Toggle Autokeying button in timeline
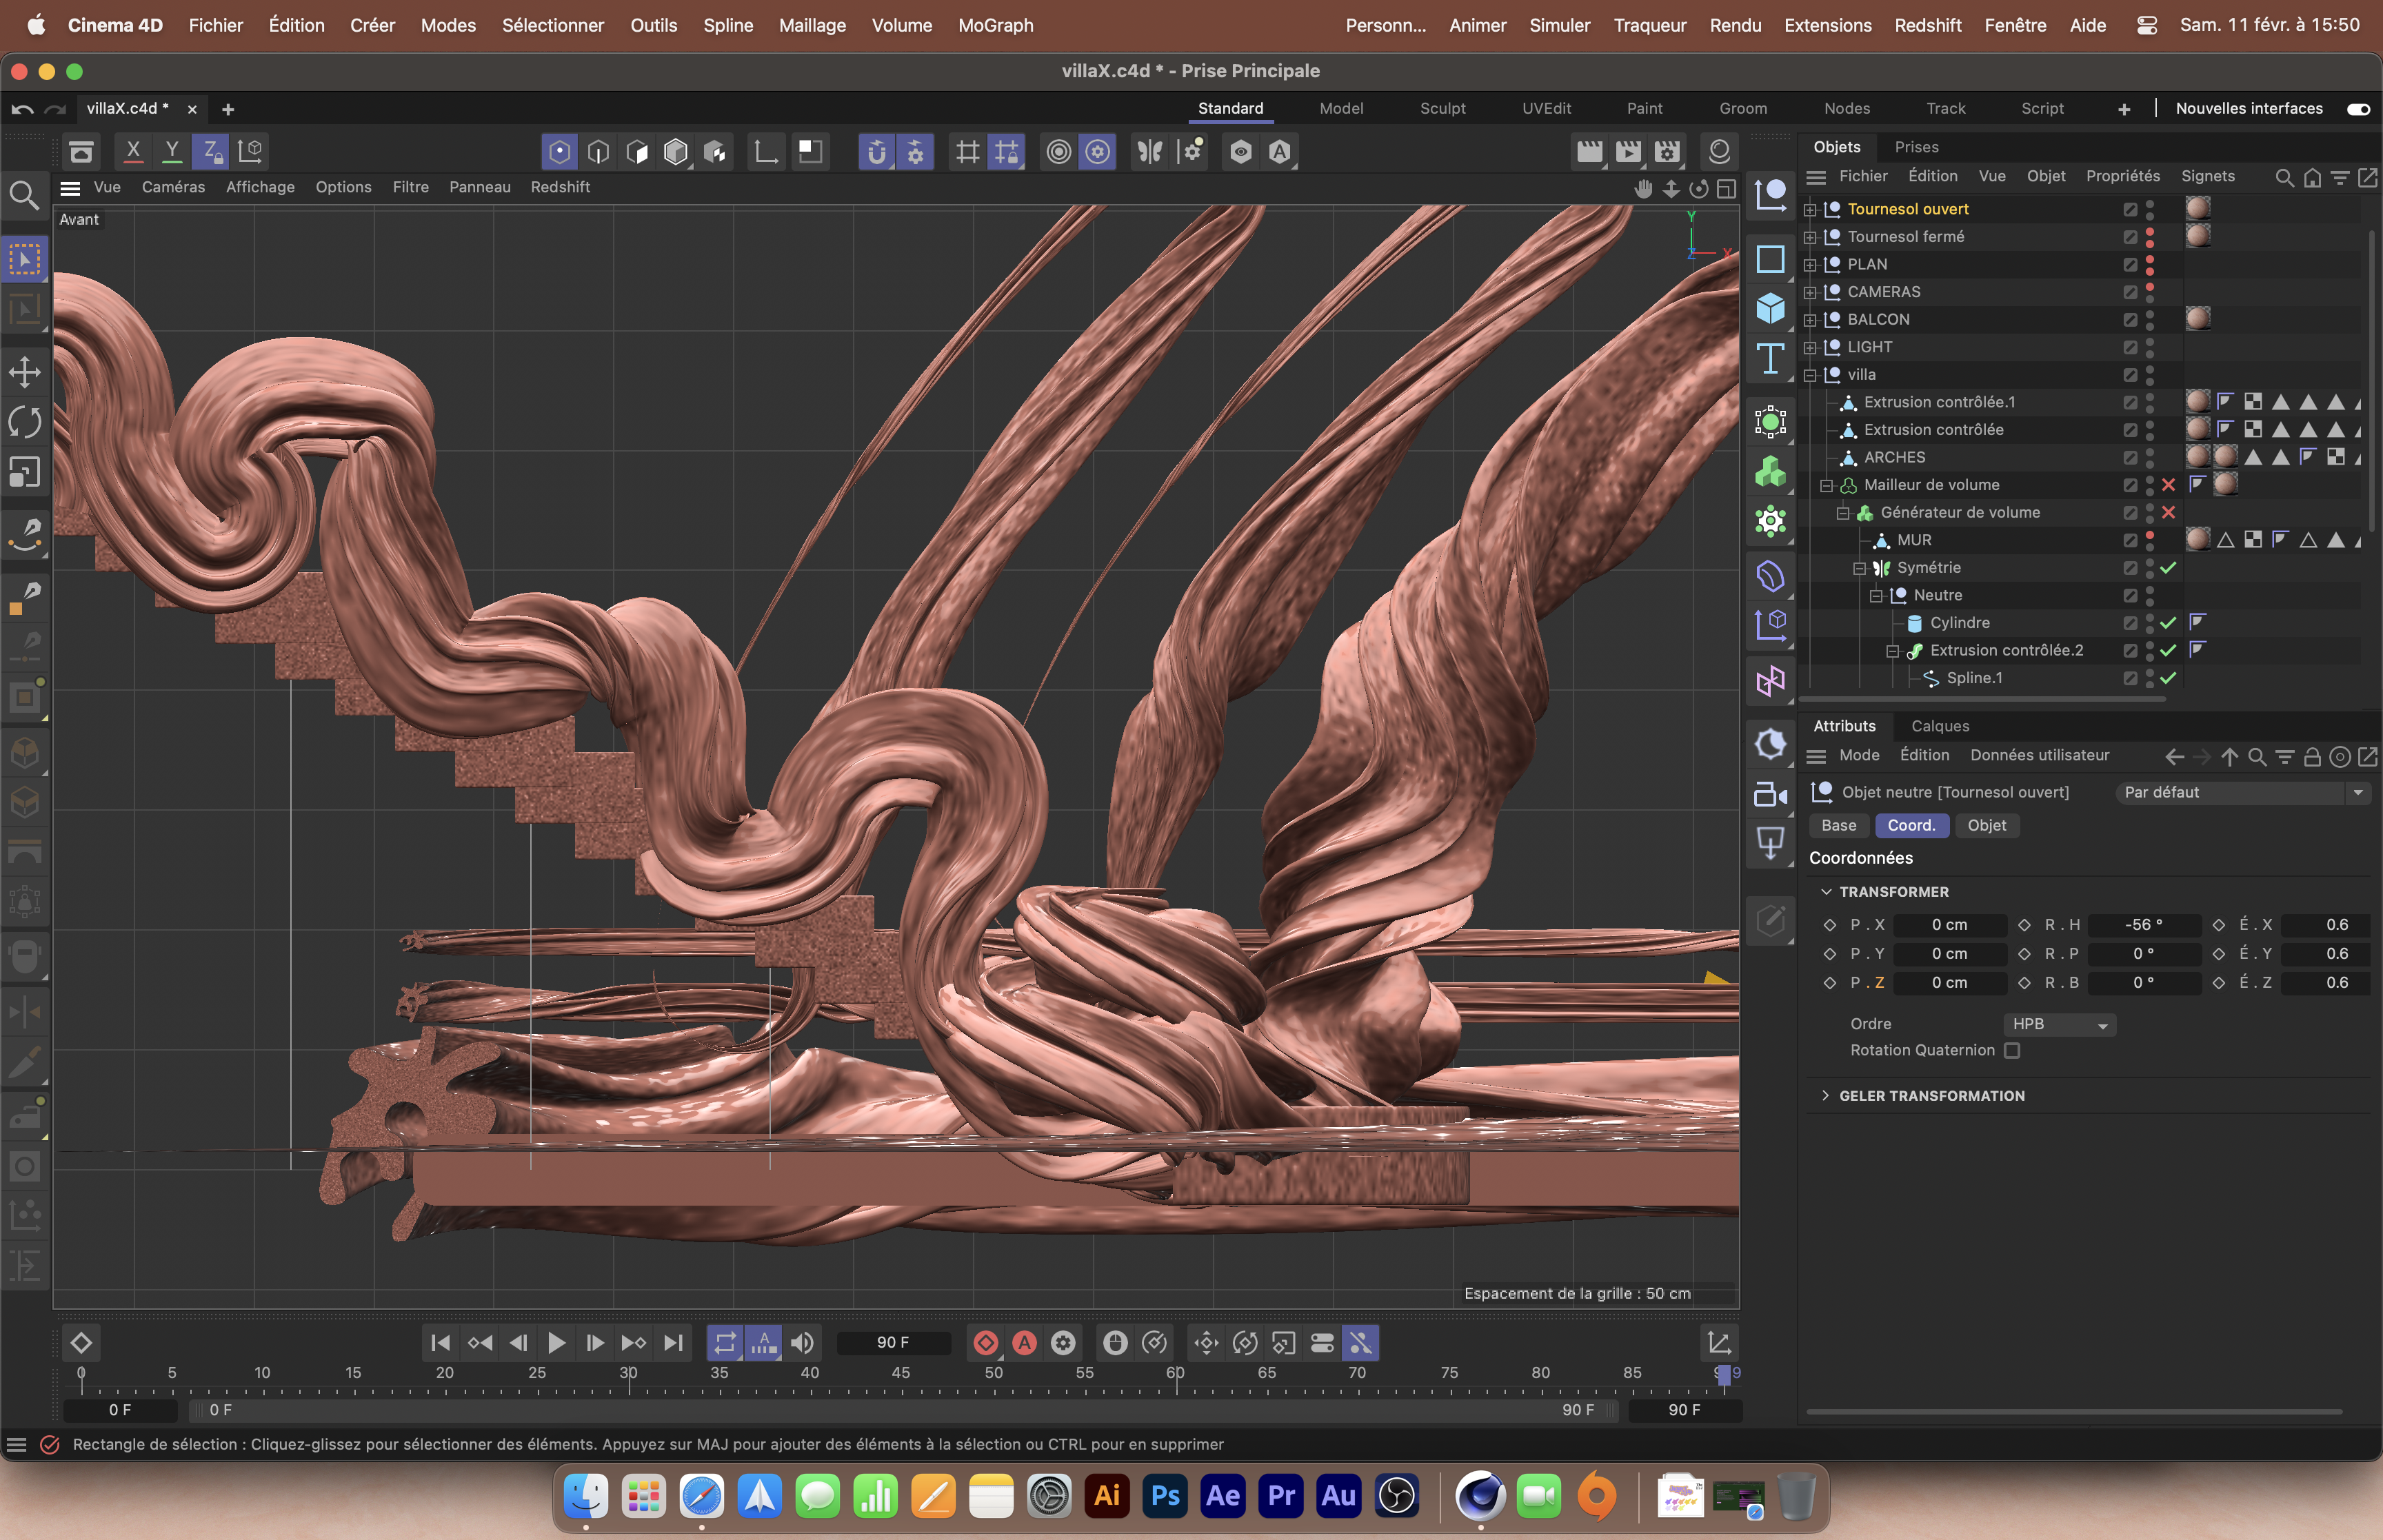 tap(1024, 1343)
